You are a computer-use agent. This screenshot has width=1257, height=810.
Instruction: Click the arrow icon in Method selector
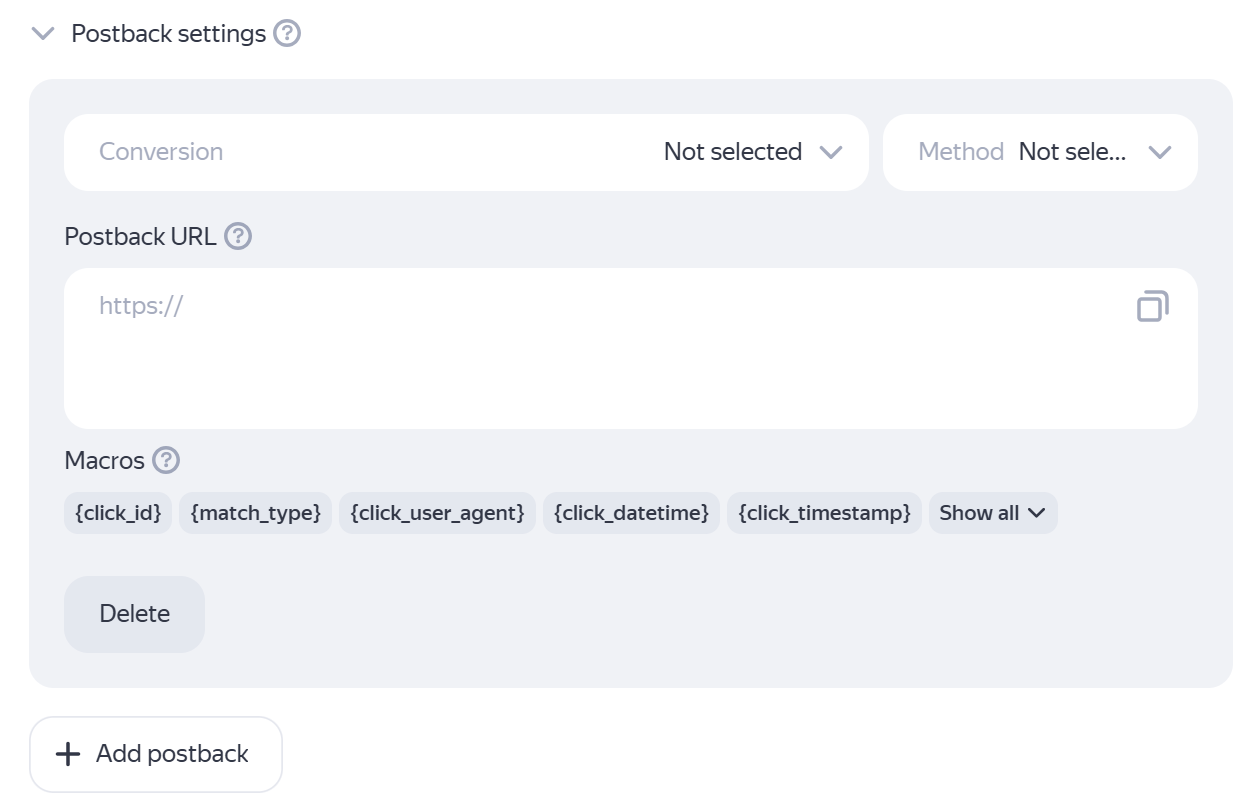(1159, 152)
